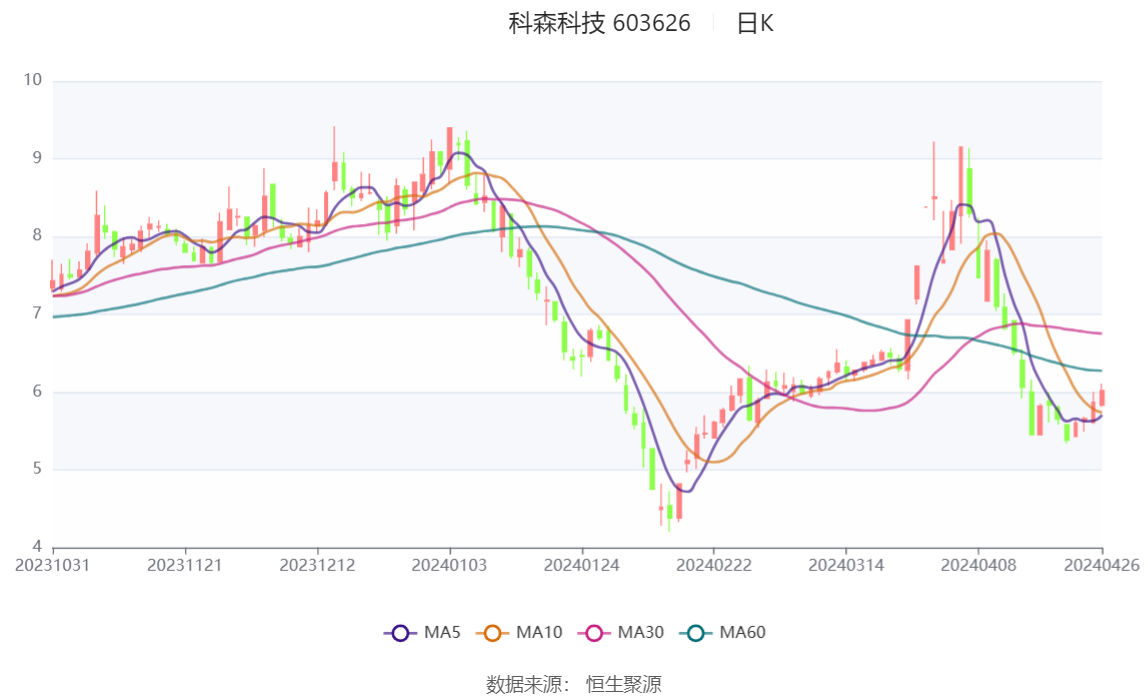Click the x-axis date 20240103

(x=450, y=566)
